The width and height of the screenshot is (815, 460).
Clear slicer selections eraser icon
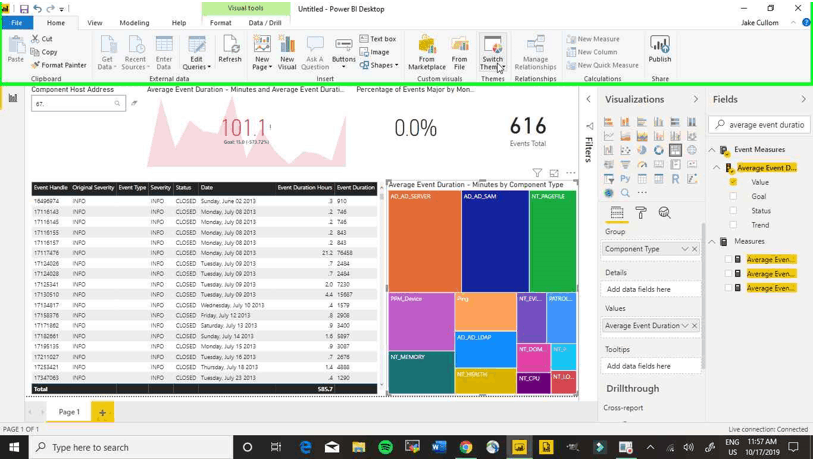pyautogui.click(x=134, y=103)
